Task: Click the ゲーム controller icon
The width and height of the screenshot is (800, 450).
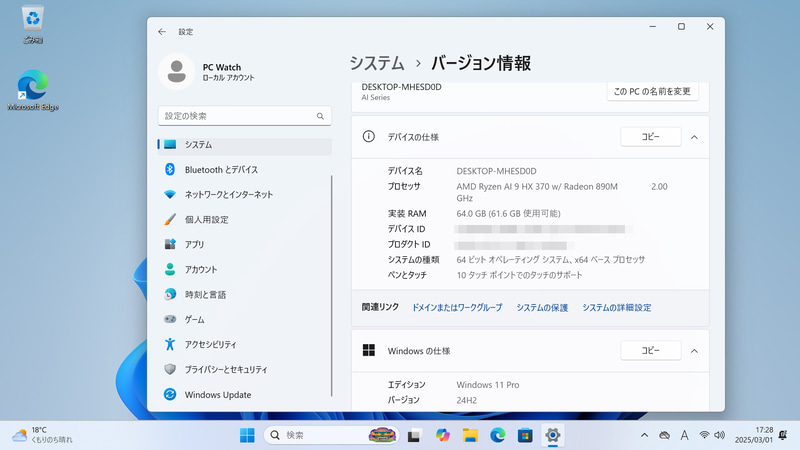Action: (x=170, y=319)
